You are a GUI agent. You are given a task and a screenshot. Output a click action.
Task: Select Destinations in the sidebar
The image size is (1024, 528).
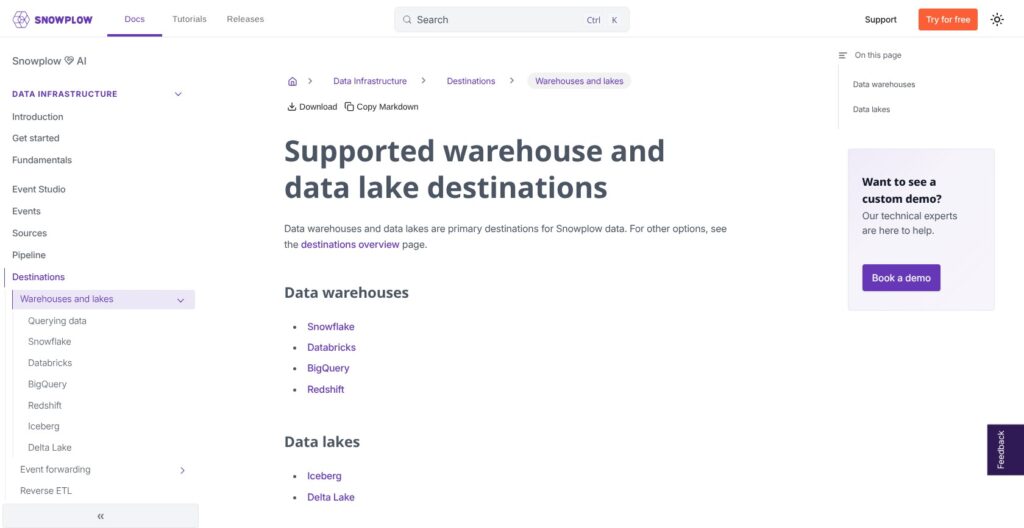pyautogui.click(x=39, y=277)
